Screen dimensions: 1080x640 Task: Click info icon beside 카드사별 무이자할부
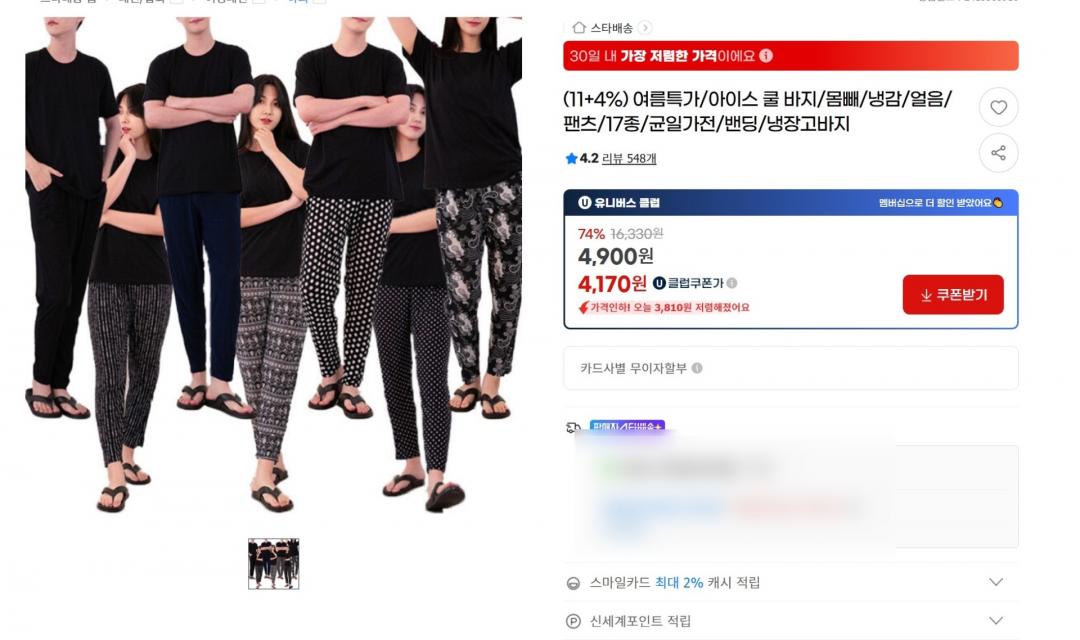(697, 368)
